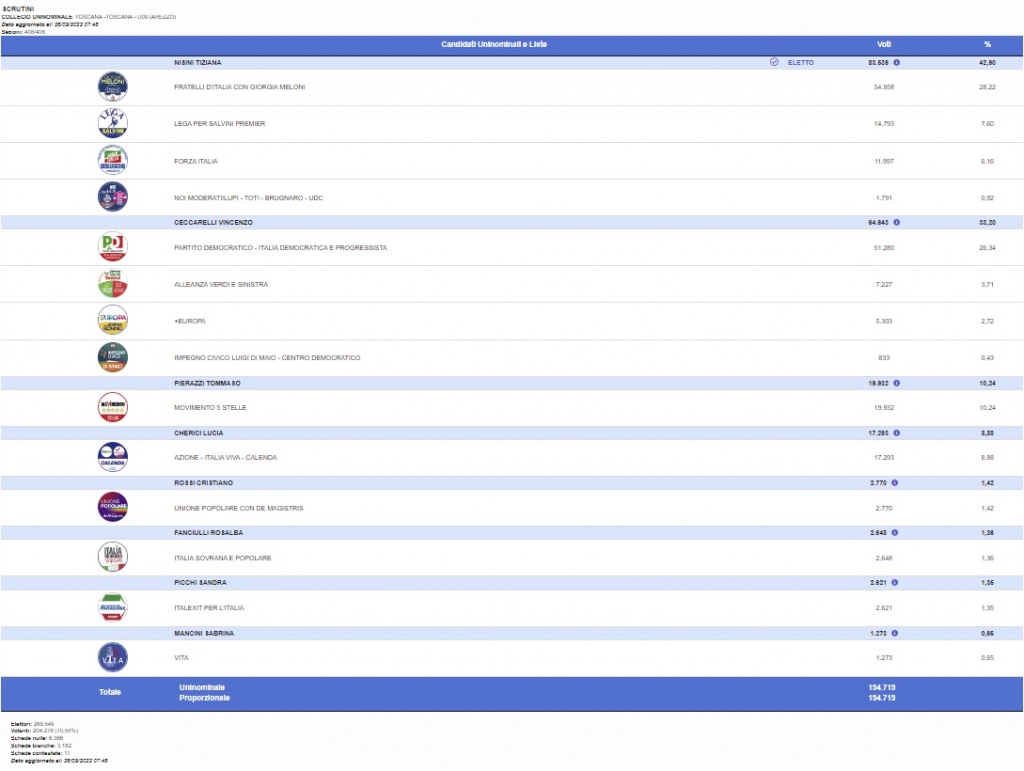Click the Partito Democratico PD logo
Image resolution: width=1024 pixels, height=771 pixels.
coord(112,247)
